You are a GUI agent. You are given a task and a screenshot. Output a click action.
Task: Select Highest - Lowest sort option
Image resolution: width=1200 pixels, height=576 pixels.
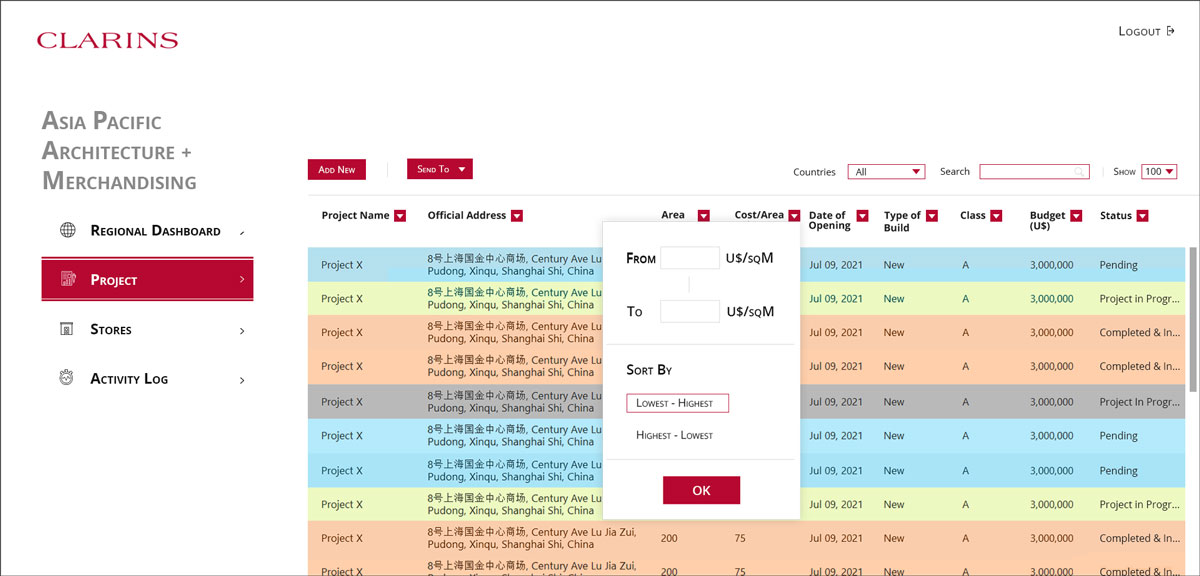[x=675, y=435]
